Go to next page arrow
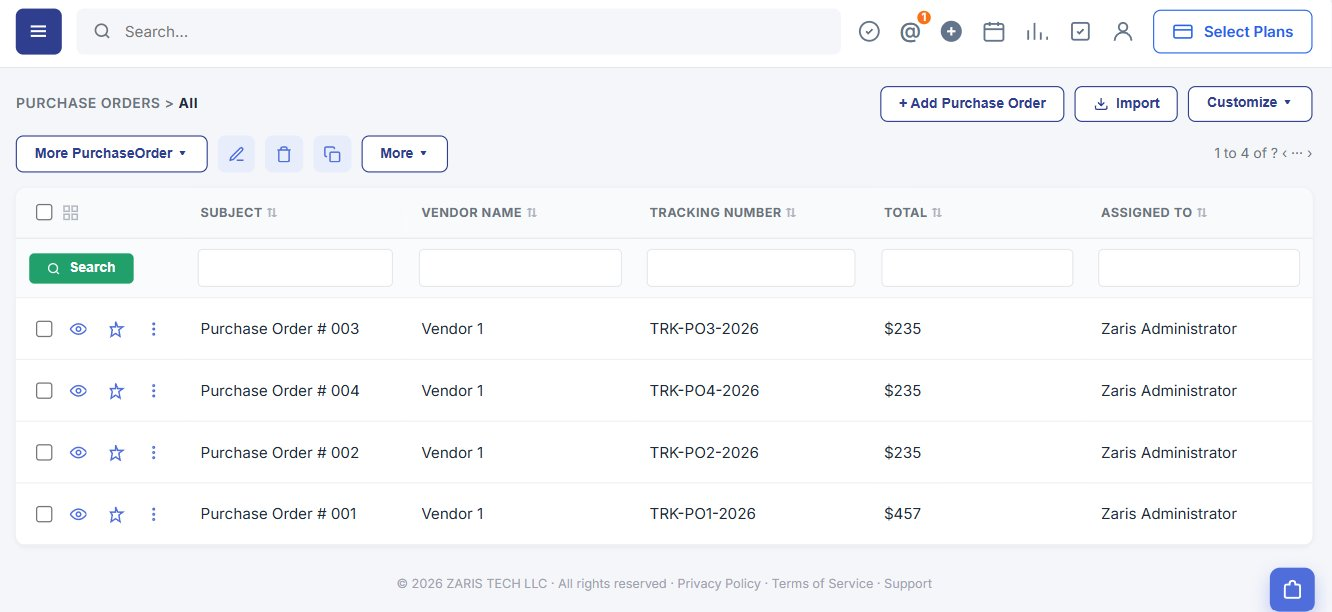Screen dimensions: 1332x612 [1309, 153]
